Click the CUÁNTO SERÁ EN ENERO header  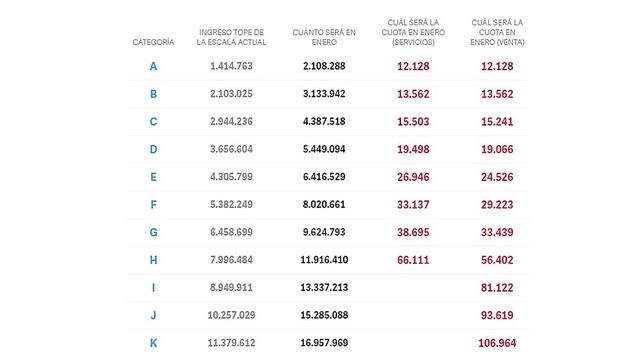click(324, 37)
